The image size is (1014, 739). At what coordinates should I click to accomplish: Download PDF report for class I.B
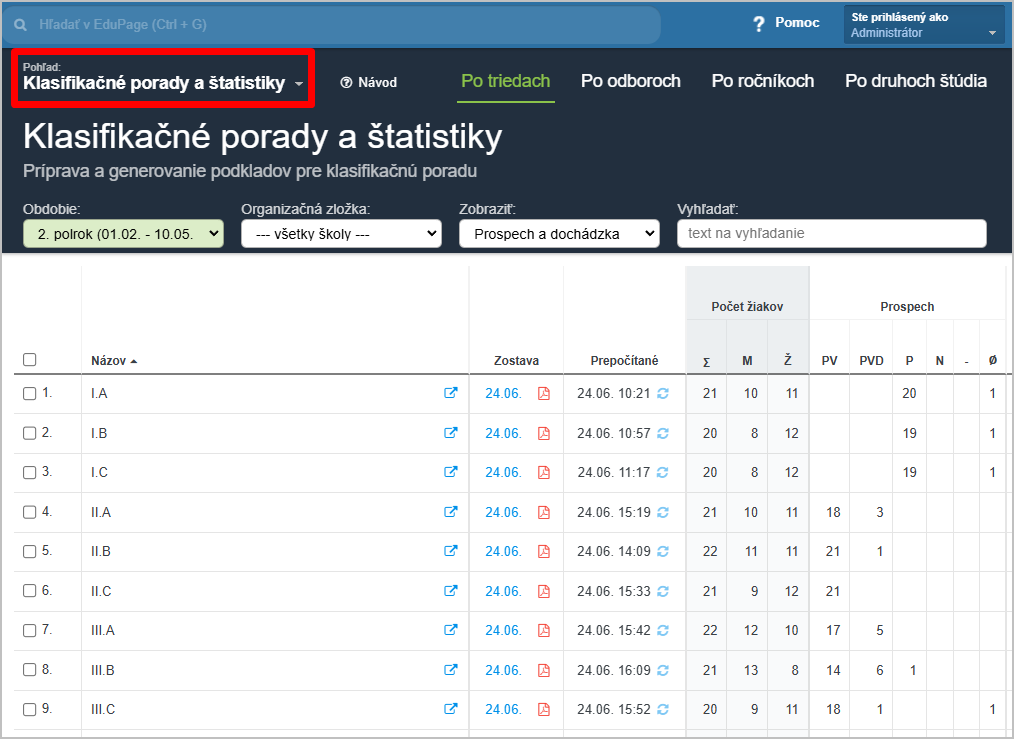(x=544, y=433)
